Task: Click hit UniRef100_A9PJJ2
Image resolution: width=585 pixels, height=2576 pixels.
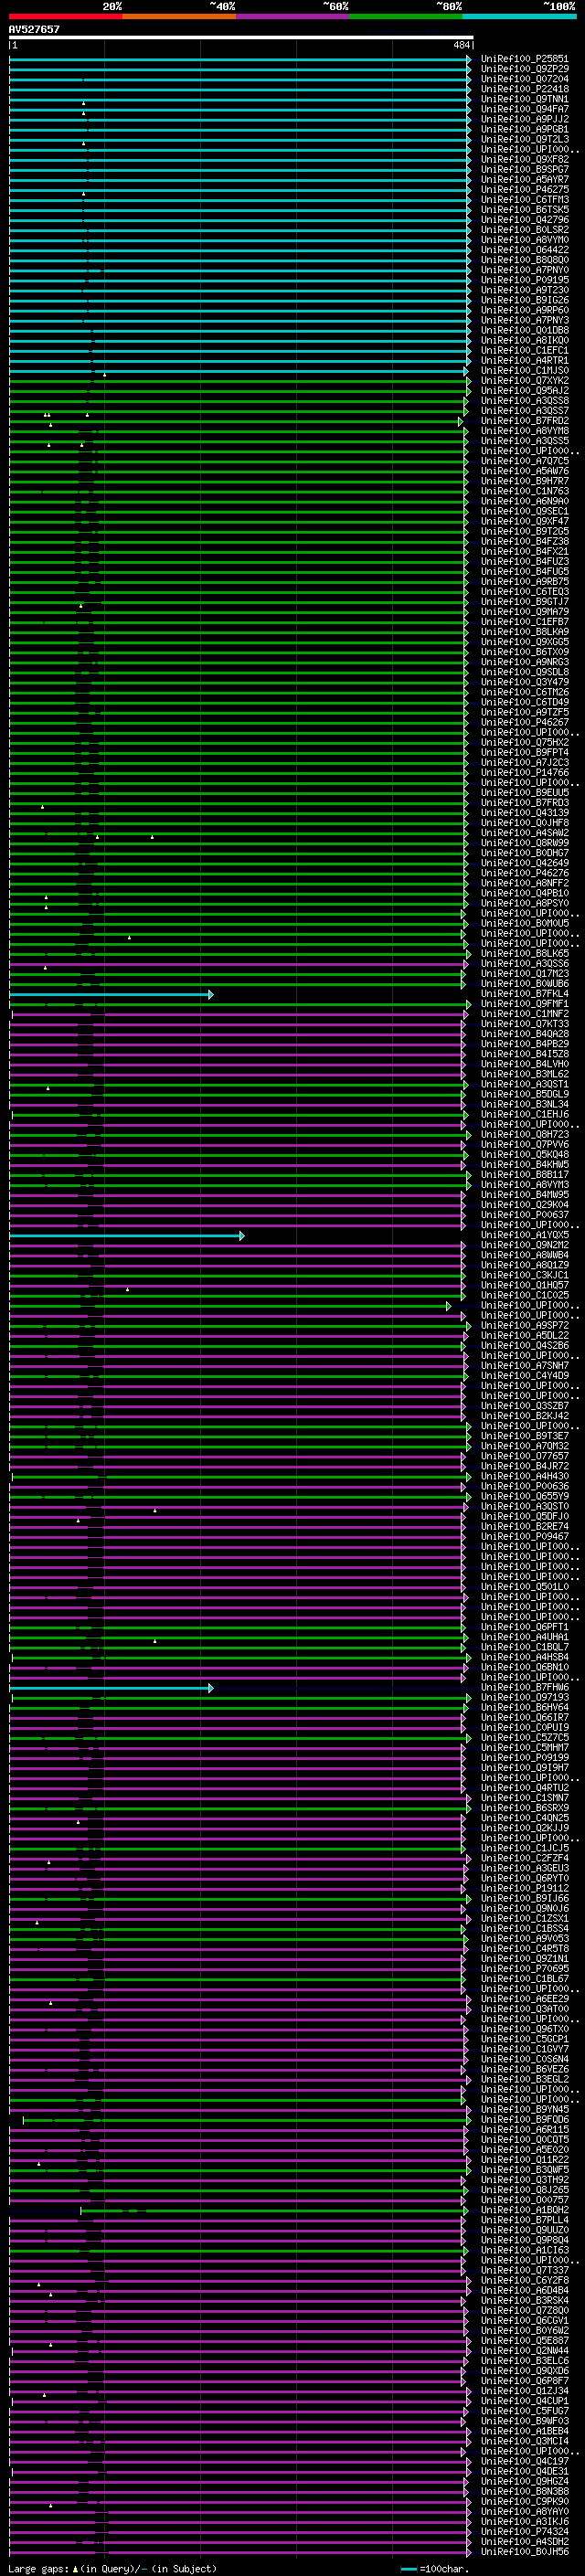Action: [x=525, y=119]
